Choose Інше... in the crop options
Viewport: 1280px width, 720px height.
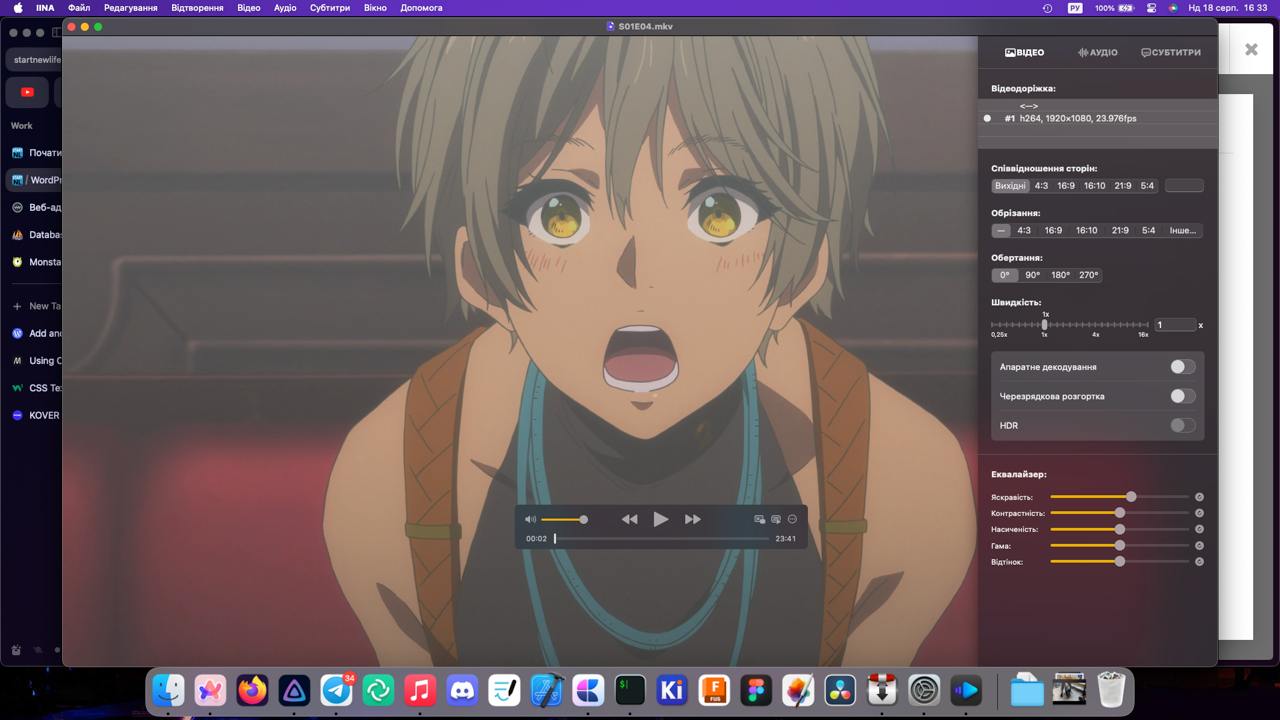point(1182,230)
